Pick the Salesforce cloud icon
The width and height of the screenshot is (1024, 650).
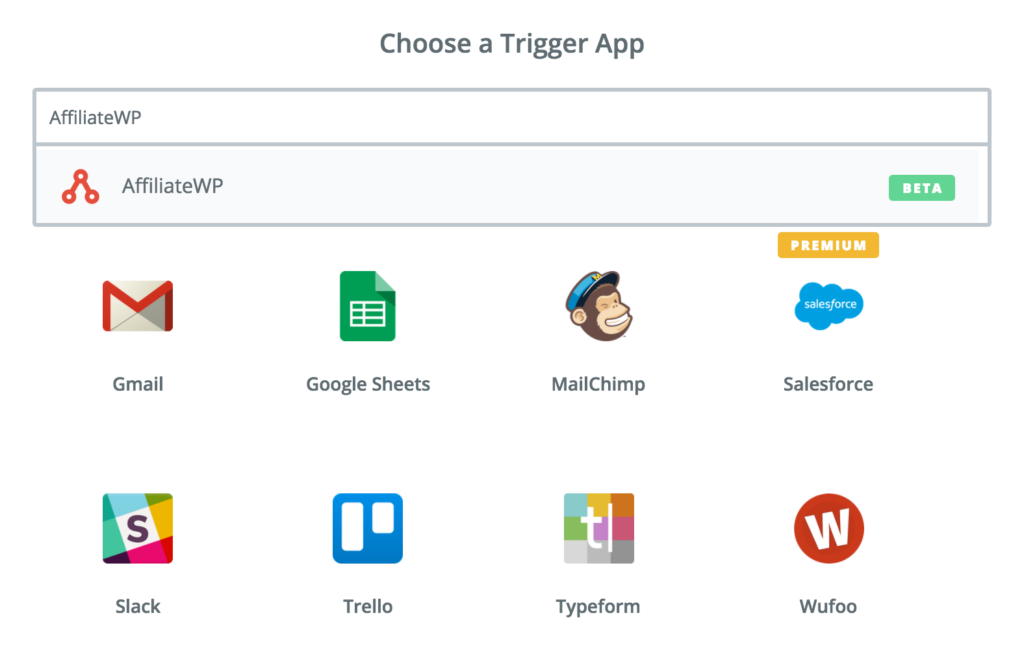[829, 305]
